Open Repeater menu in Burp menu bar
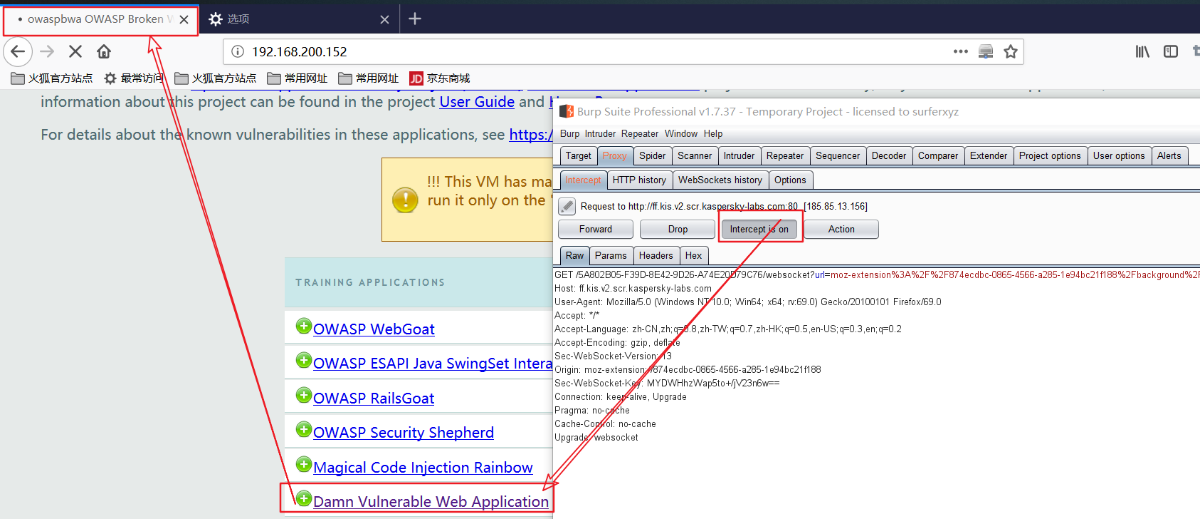Viewport: 1200px width, 519px height. [640, 134]
